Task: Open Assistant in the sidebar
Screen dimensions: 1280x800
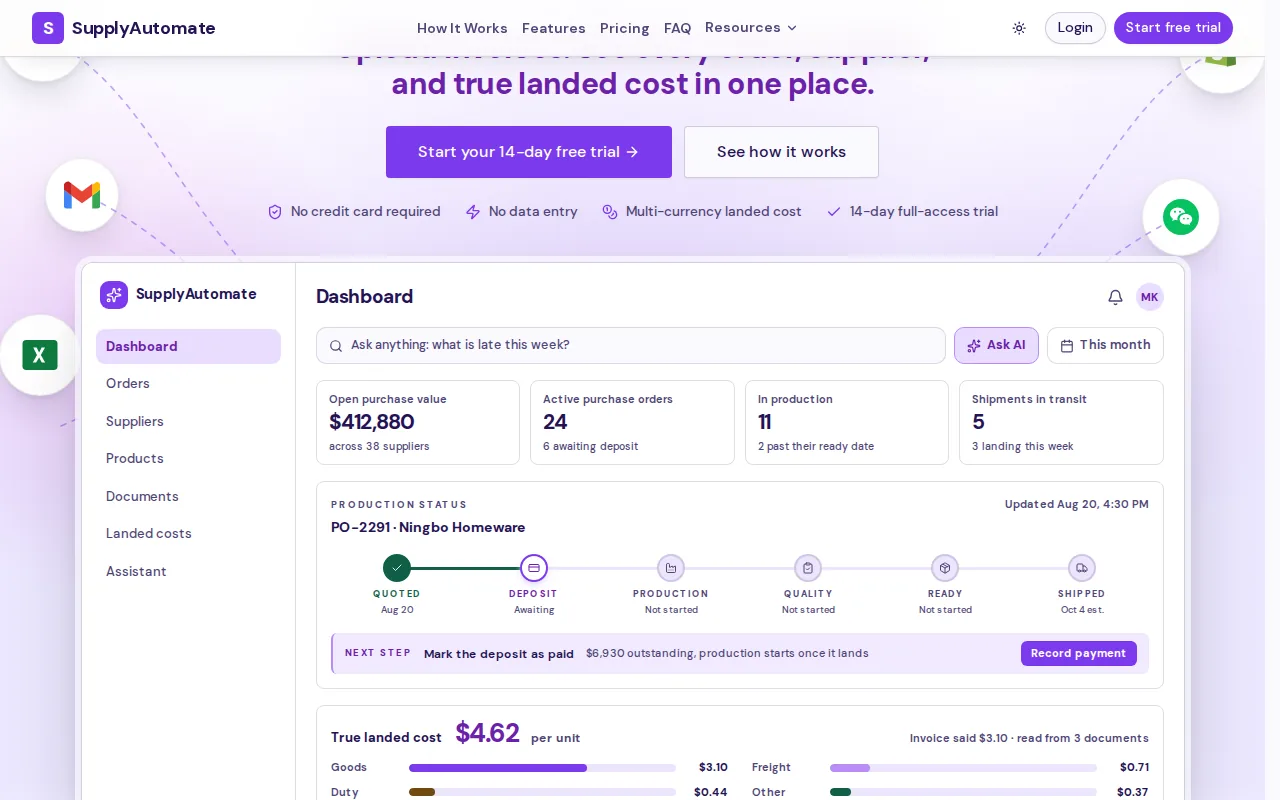Action: [x=188, y=571]
